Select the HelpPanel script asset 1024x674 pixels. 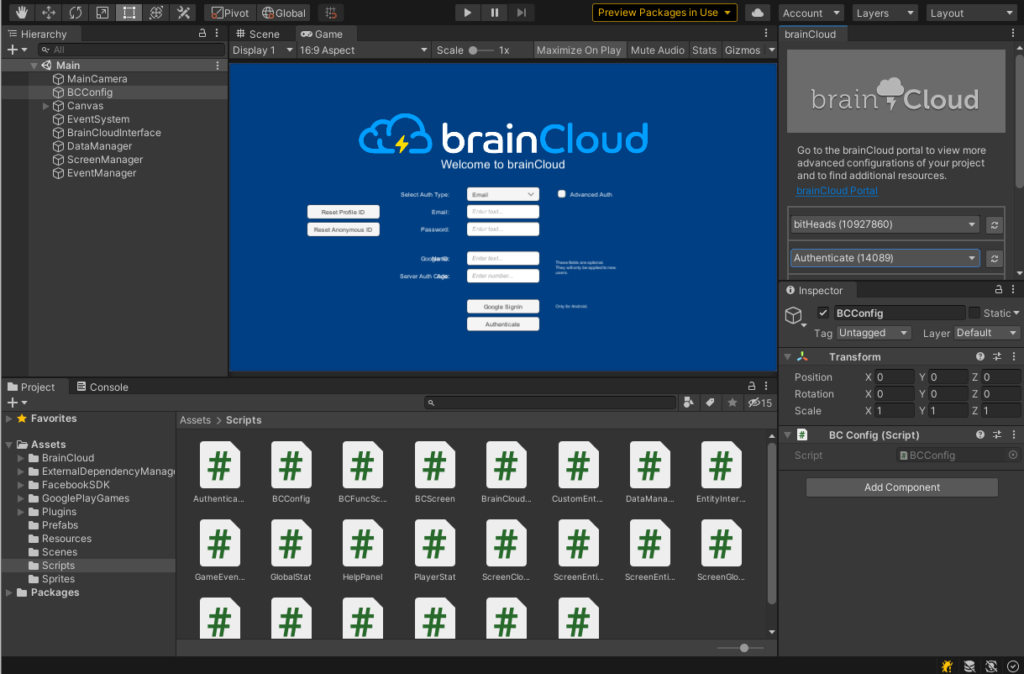pos(362,550)
